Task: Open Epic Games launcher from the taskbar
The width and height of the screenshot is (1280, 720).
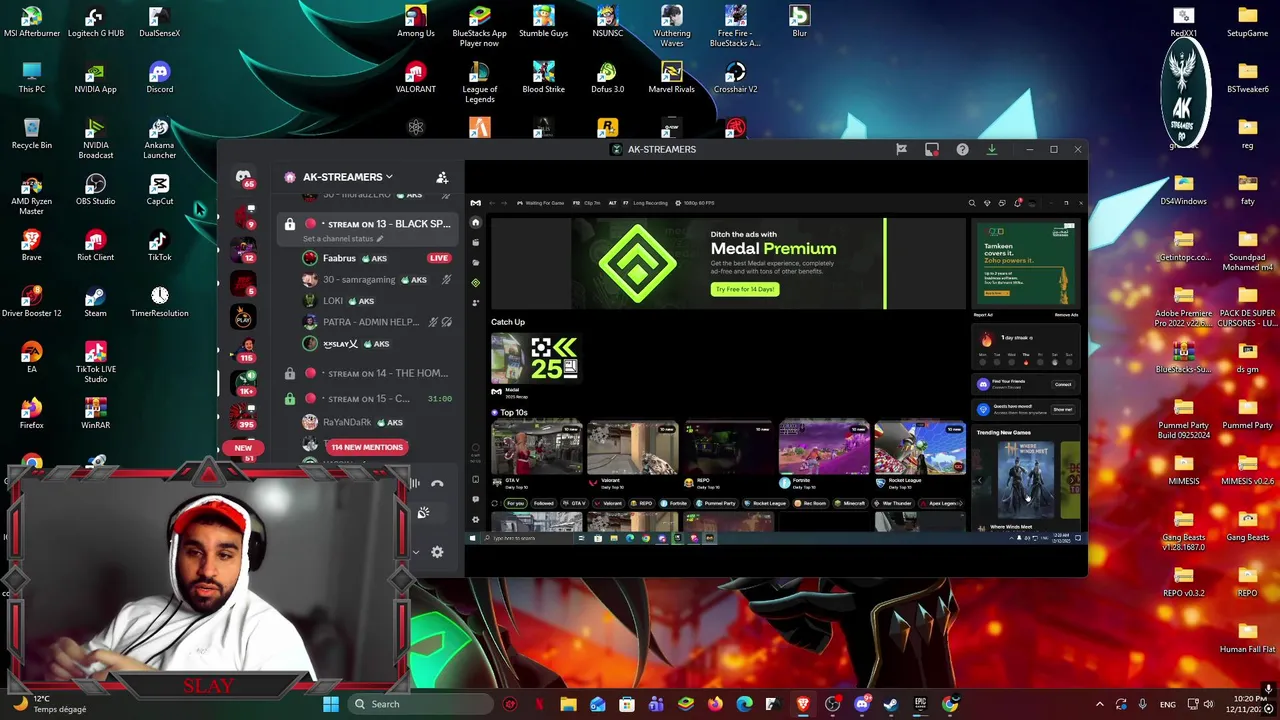Action: (x=920, y=704)
